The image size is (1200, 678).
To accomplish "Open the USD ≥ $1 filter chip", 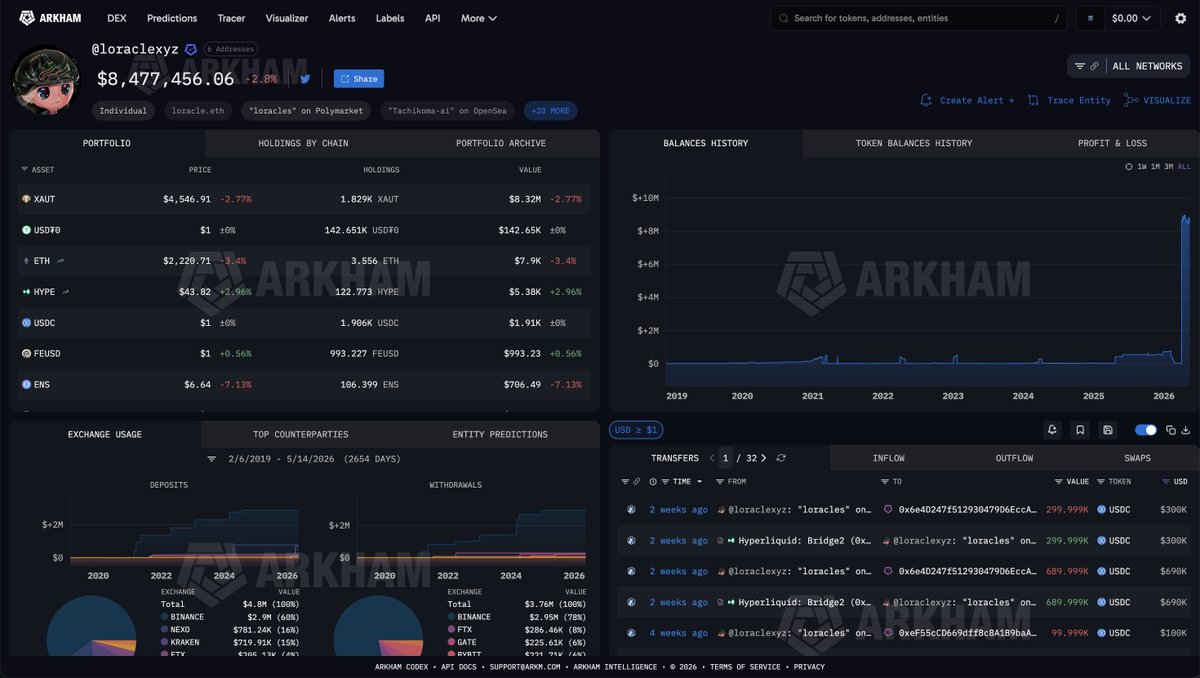I will (x=637, y=430).
